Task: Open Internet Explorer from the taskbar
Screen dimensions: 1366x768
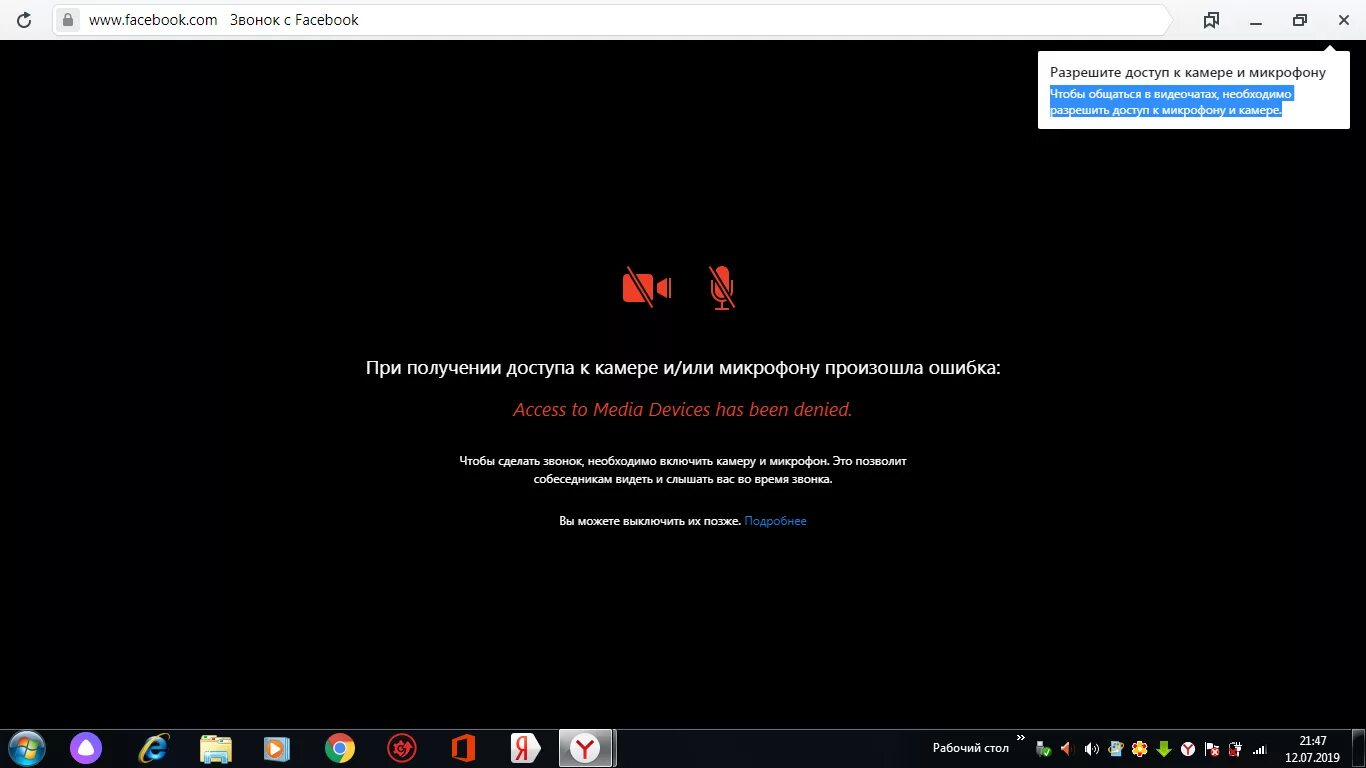Action: [x=153, y=748]
